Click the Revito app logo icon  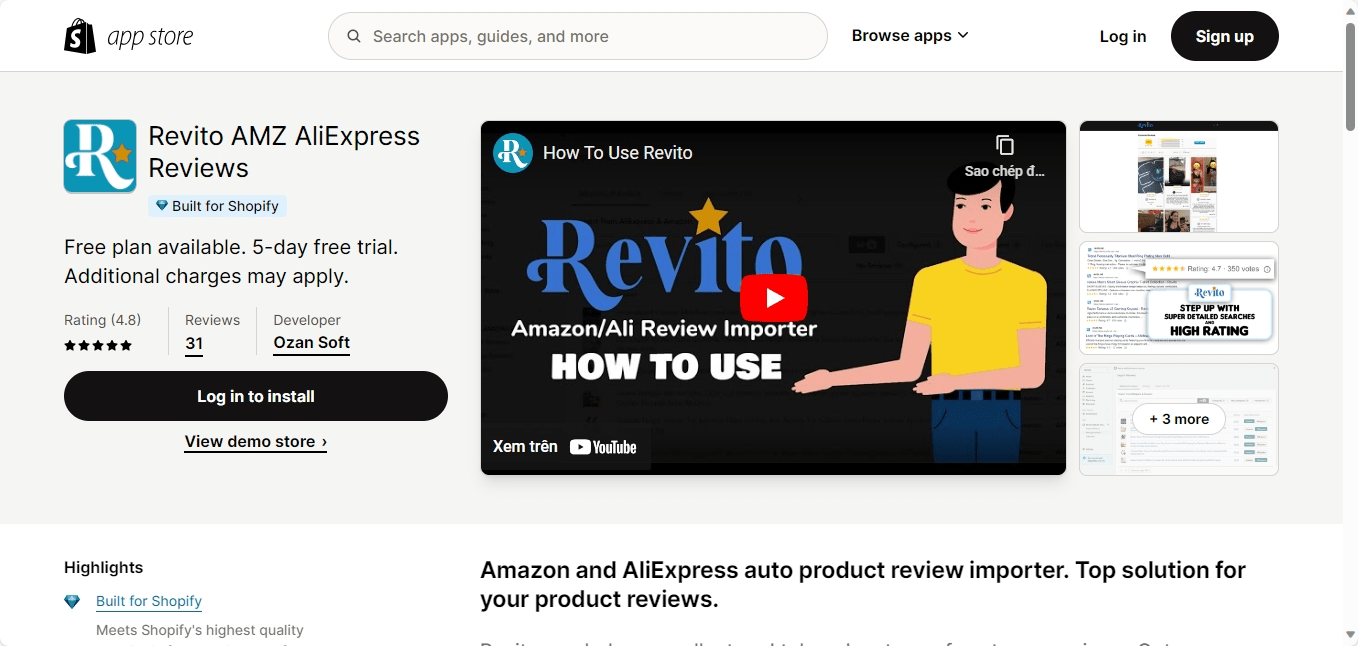[100, 156]
